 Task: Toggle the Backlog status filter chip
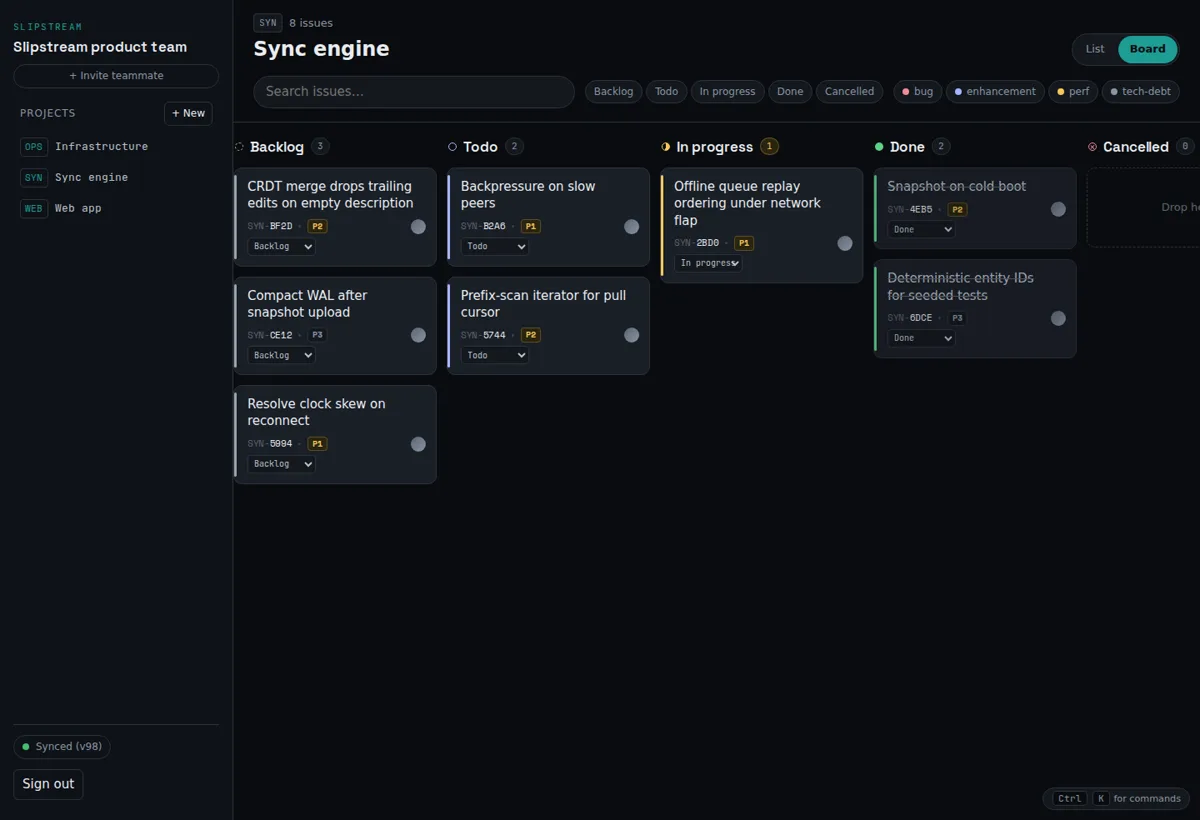pyautogui.click(x=613, y=92)
